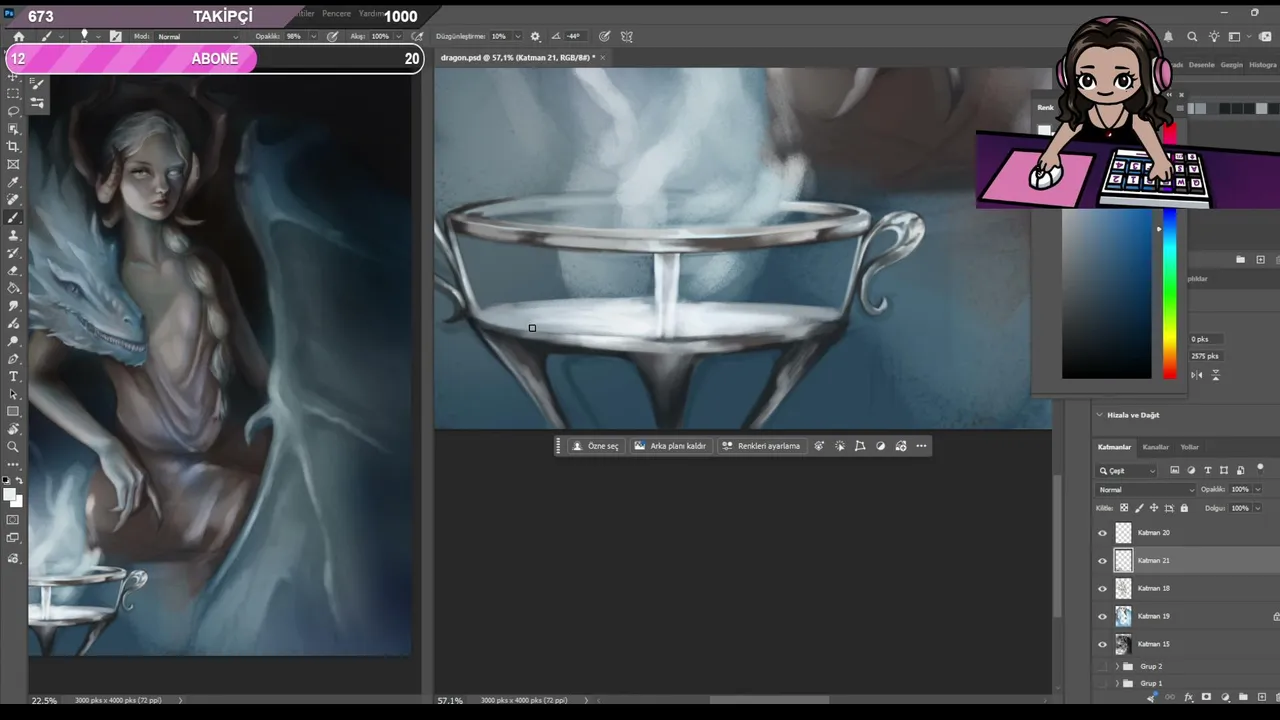The width and height of the screenshot is (1280, 720).
Task: Select the Lasso tool
Action: pos(13,111)
